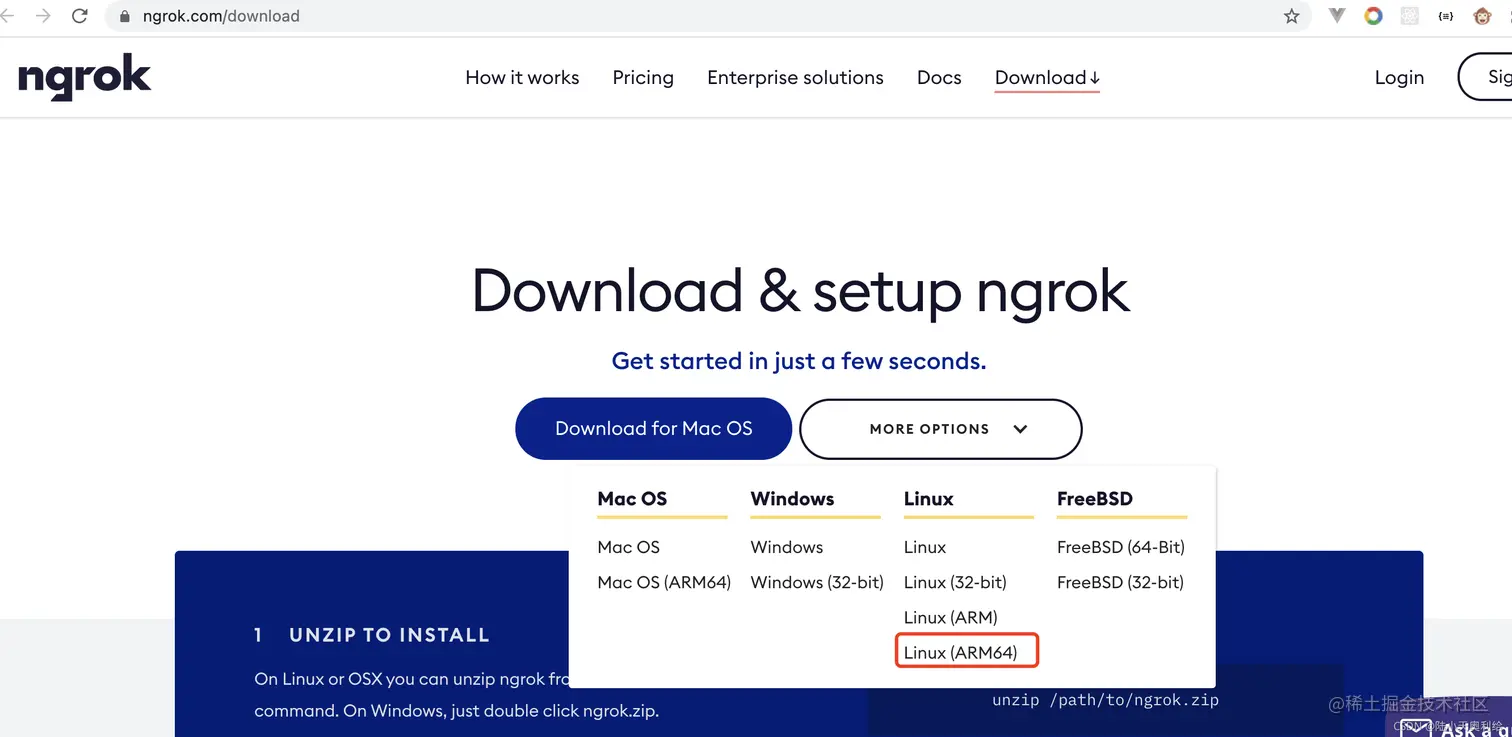Click 'Get started in just a few seconds.'
This screenshot has width=1512, height=737.
coord(799,361)
